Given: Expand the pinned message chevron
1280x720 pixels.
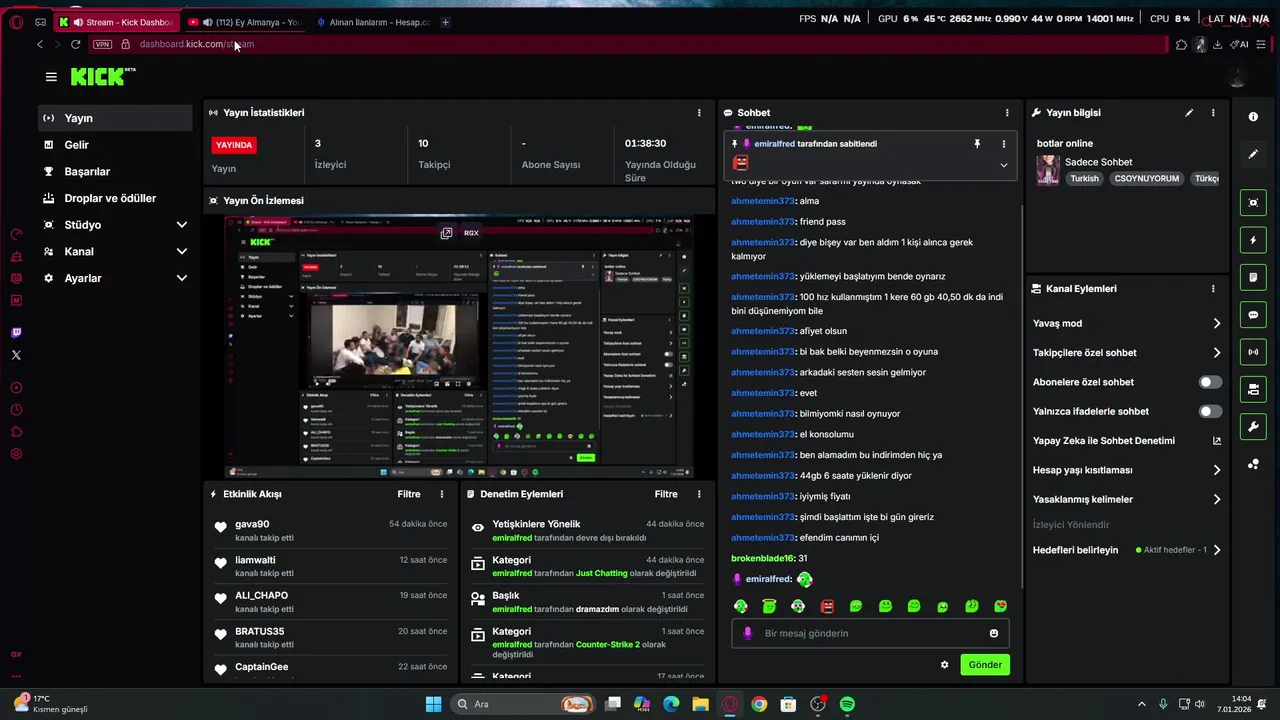Looking at the screenshot, I should pyautogui.click(x=1003, y=165).
